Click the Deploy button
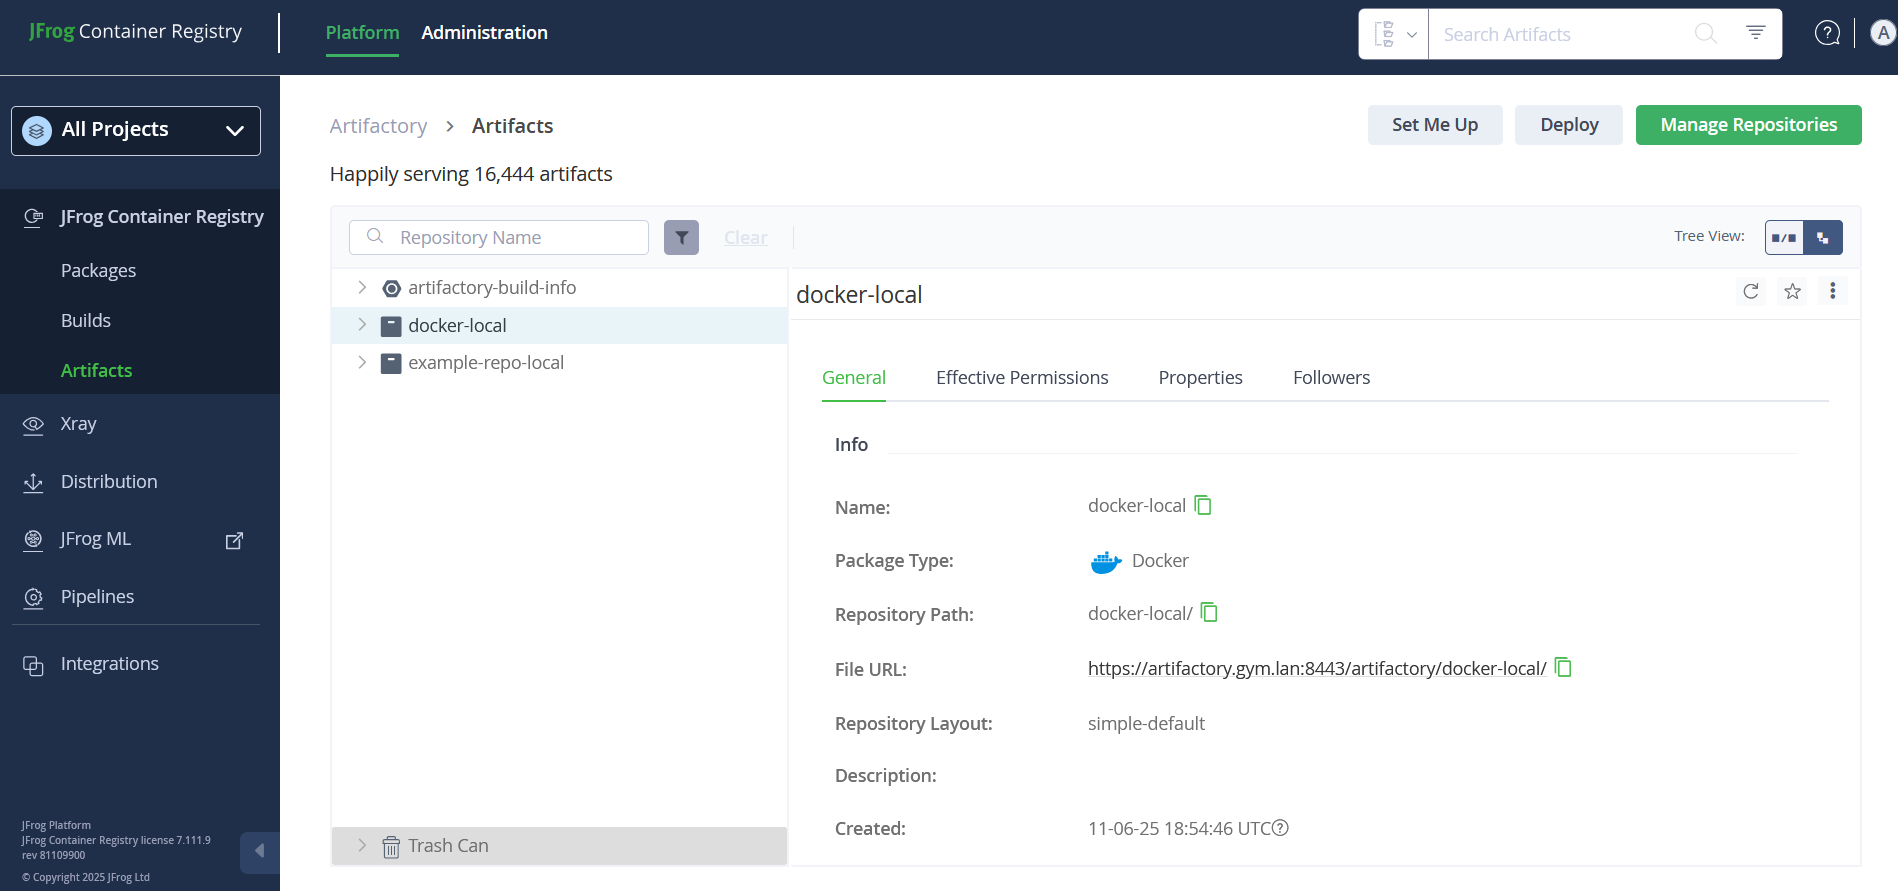 pos(1569,125)
